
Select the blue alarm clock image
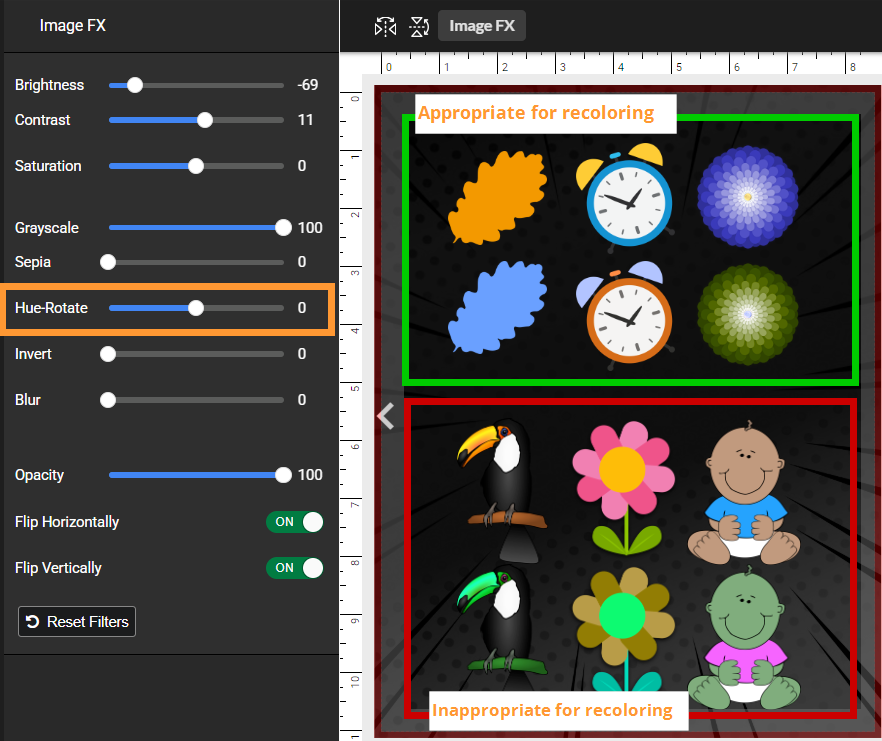click(x=627, y=196)
